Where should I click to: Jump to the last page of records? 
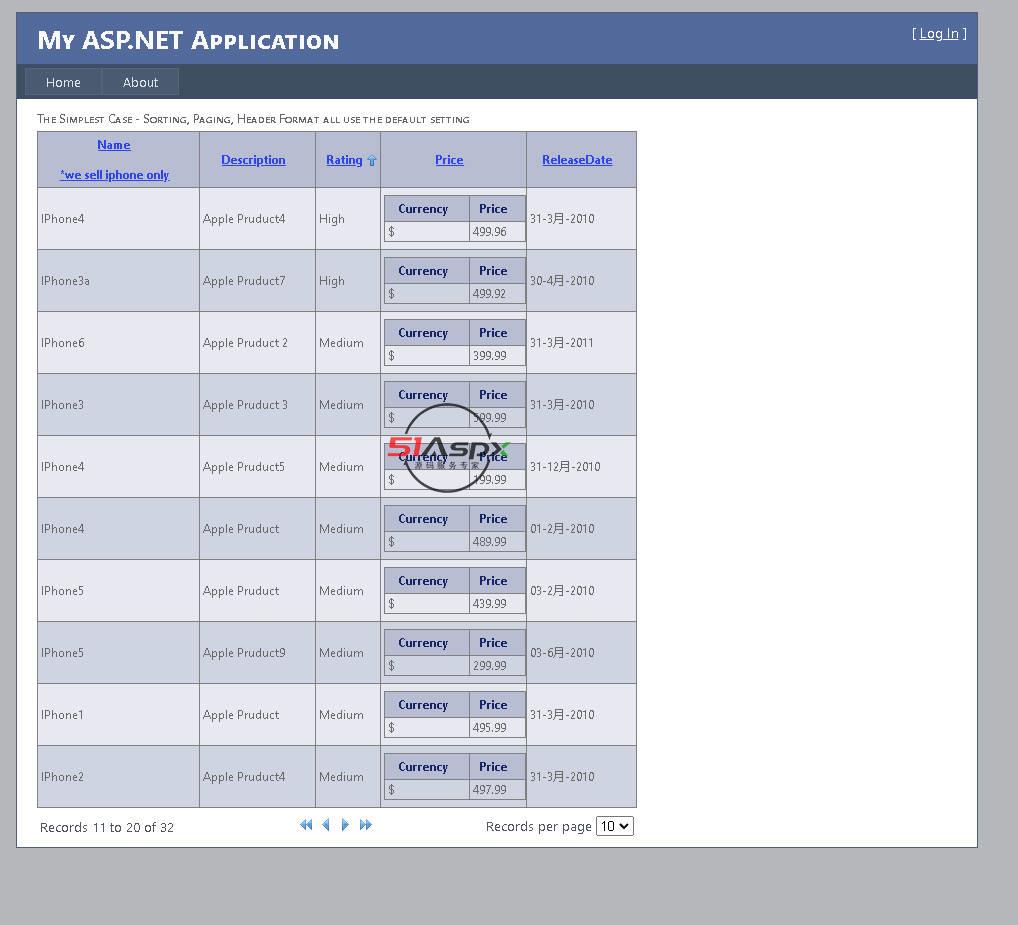(366, 824)
